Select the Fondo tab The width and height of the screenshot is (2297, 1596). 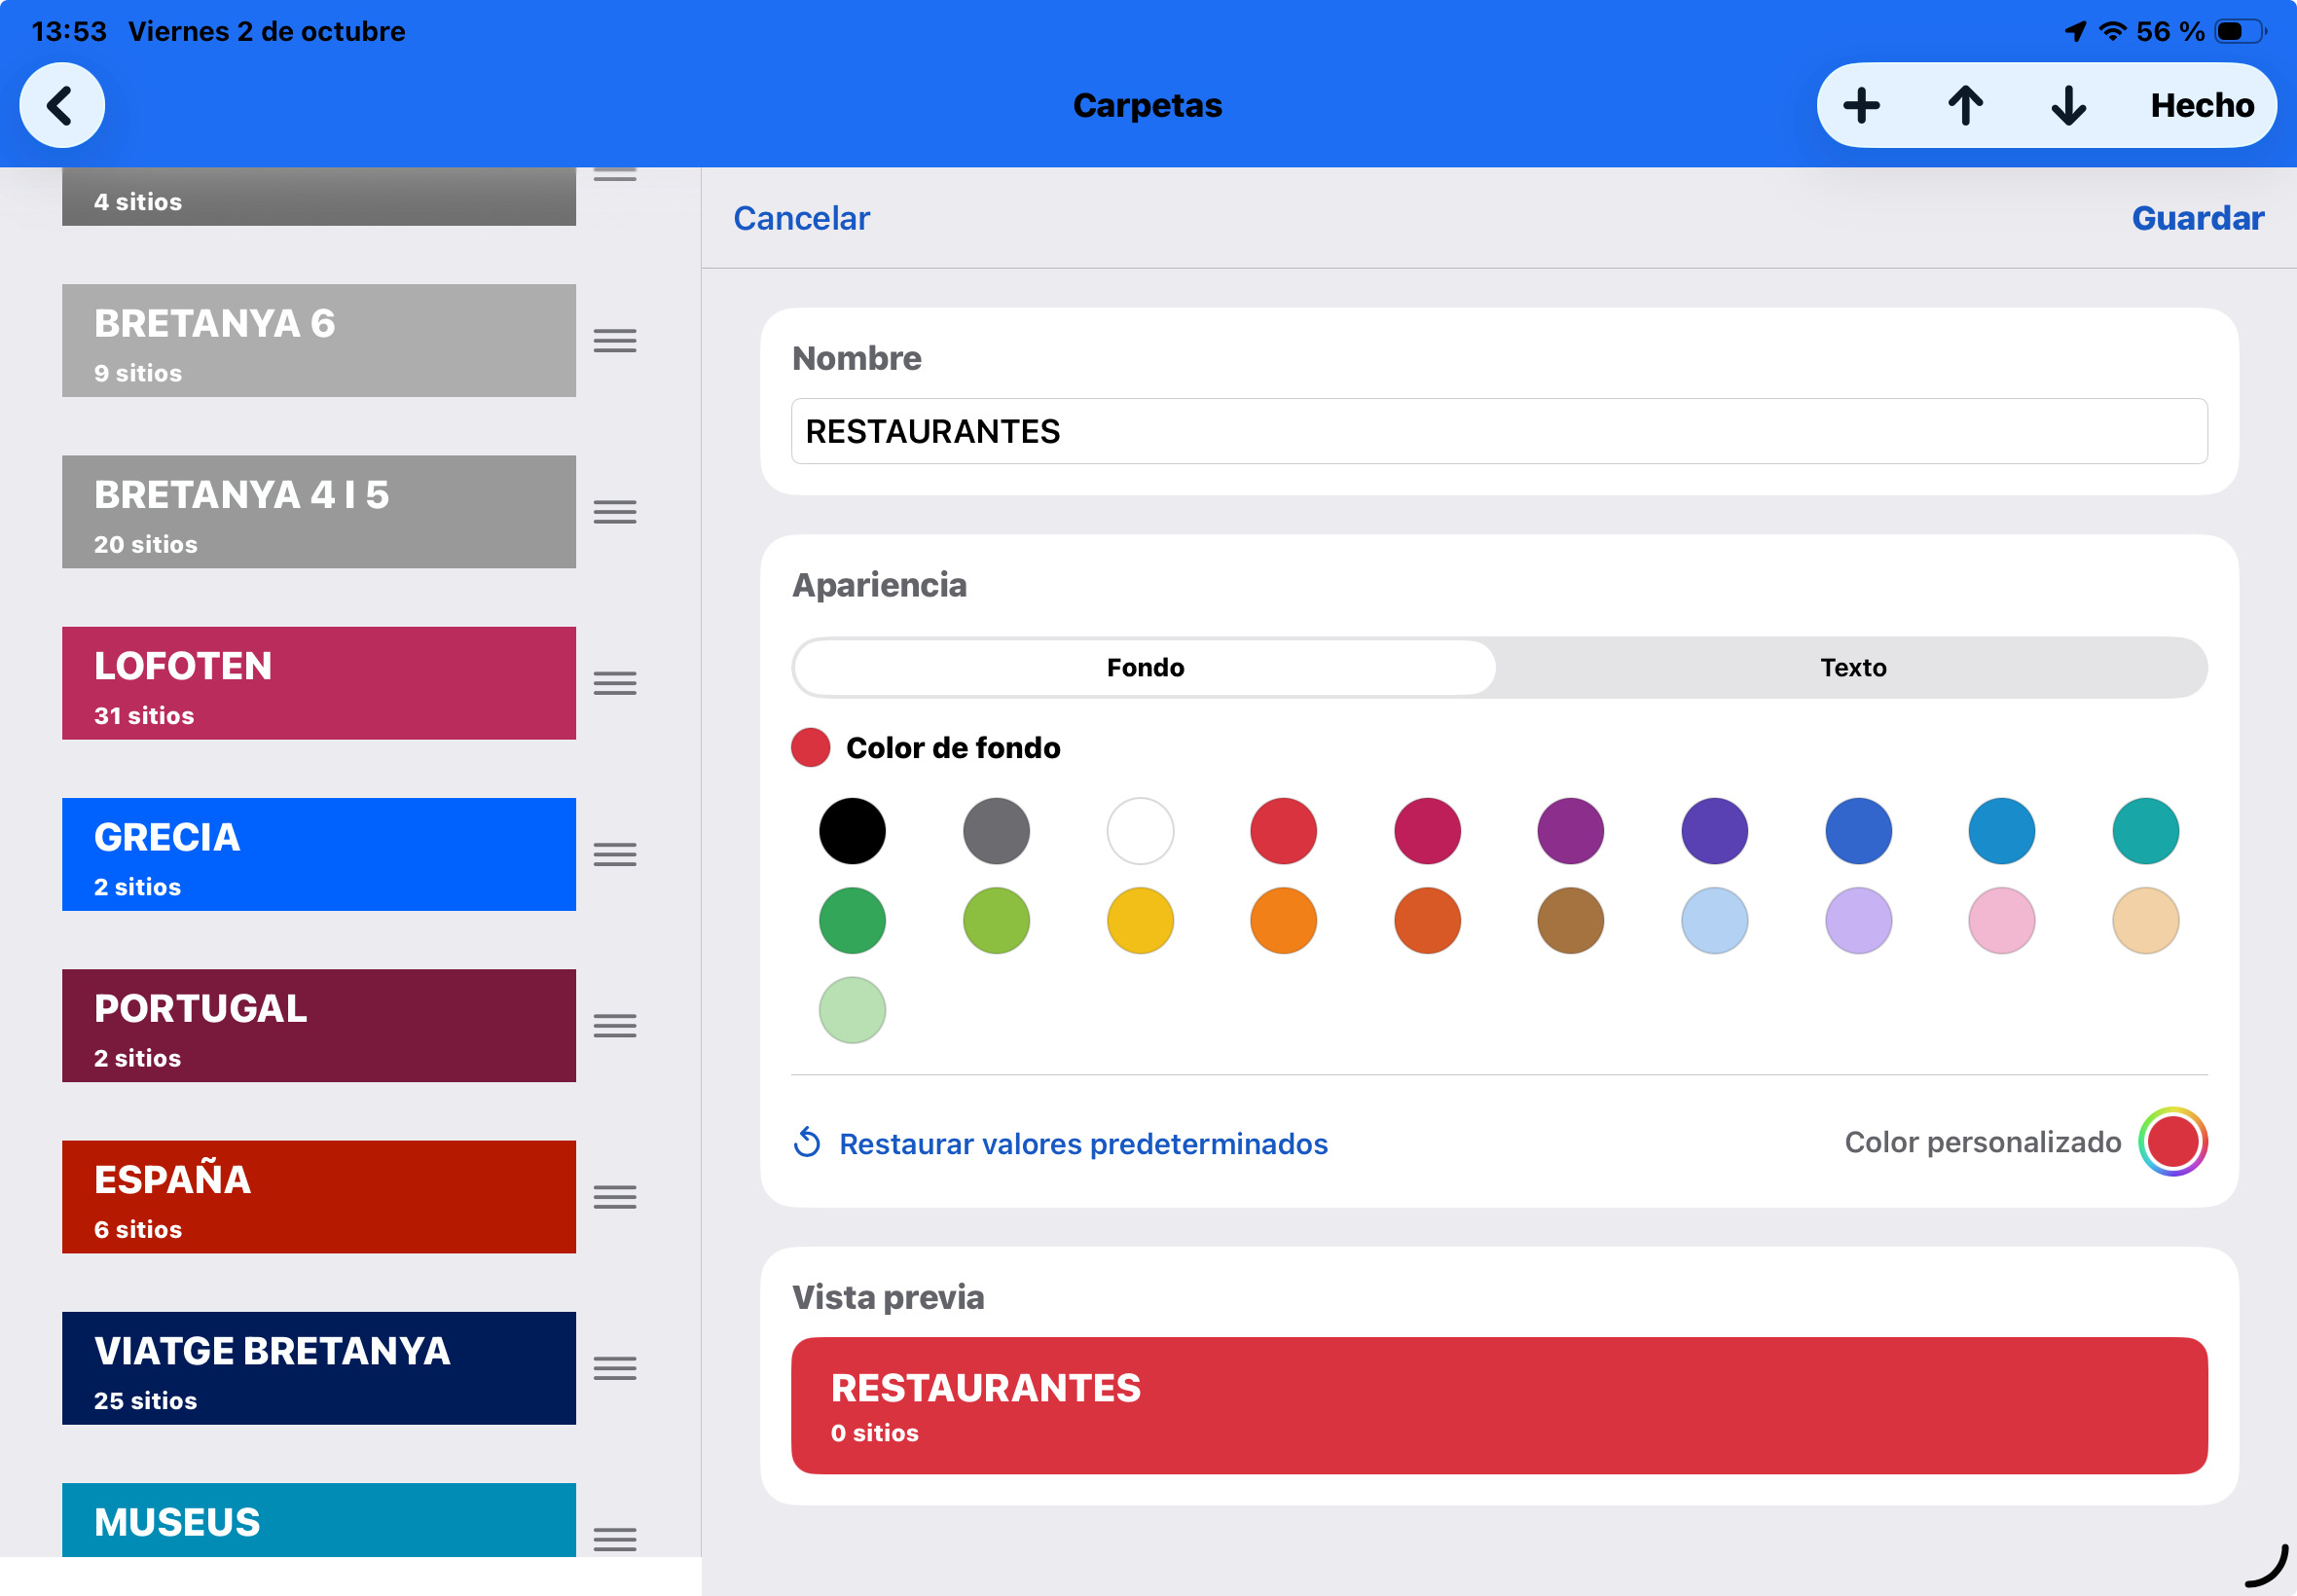[1145, 667]
